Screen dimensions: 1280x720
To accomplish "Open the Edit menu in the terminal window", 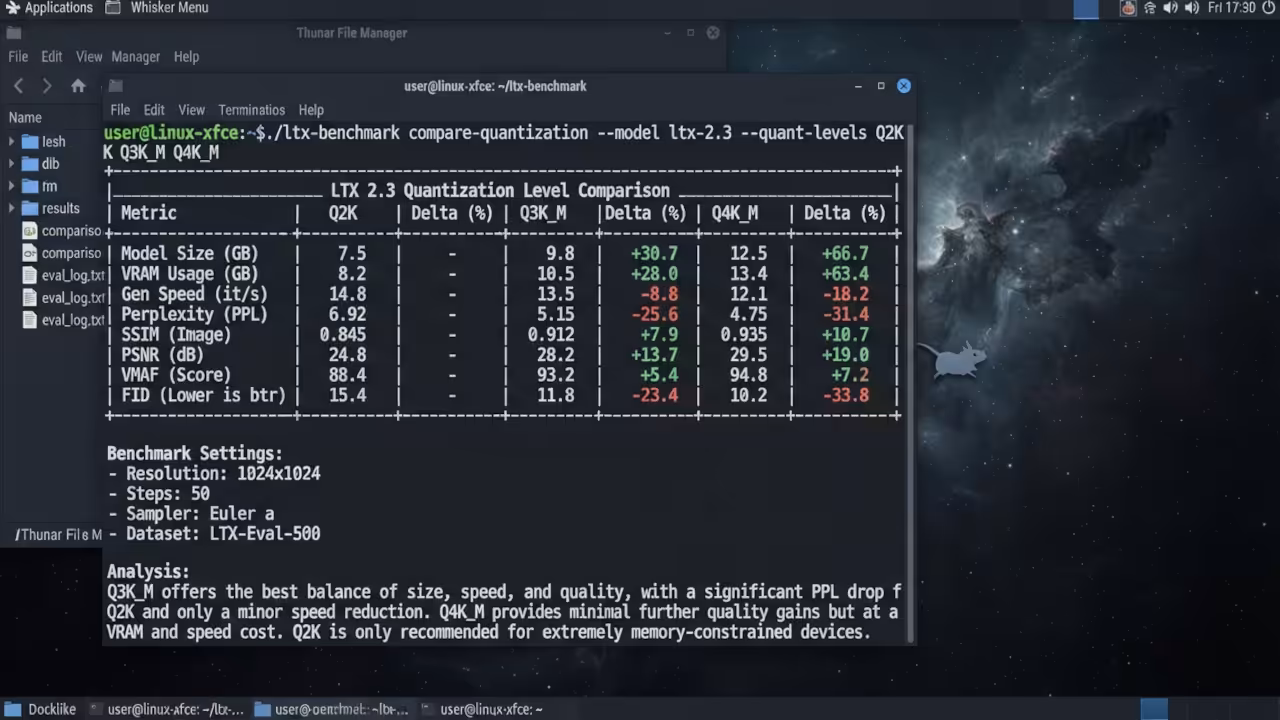I will coord(154,110).
